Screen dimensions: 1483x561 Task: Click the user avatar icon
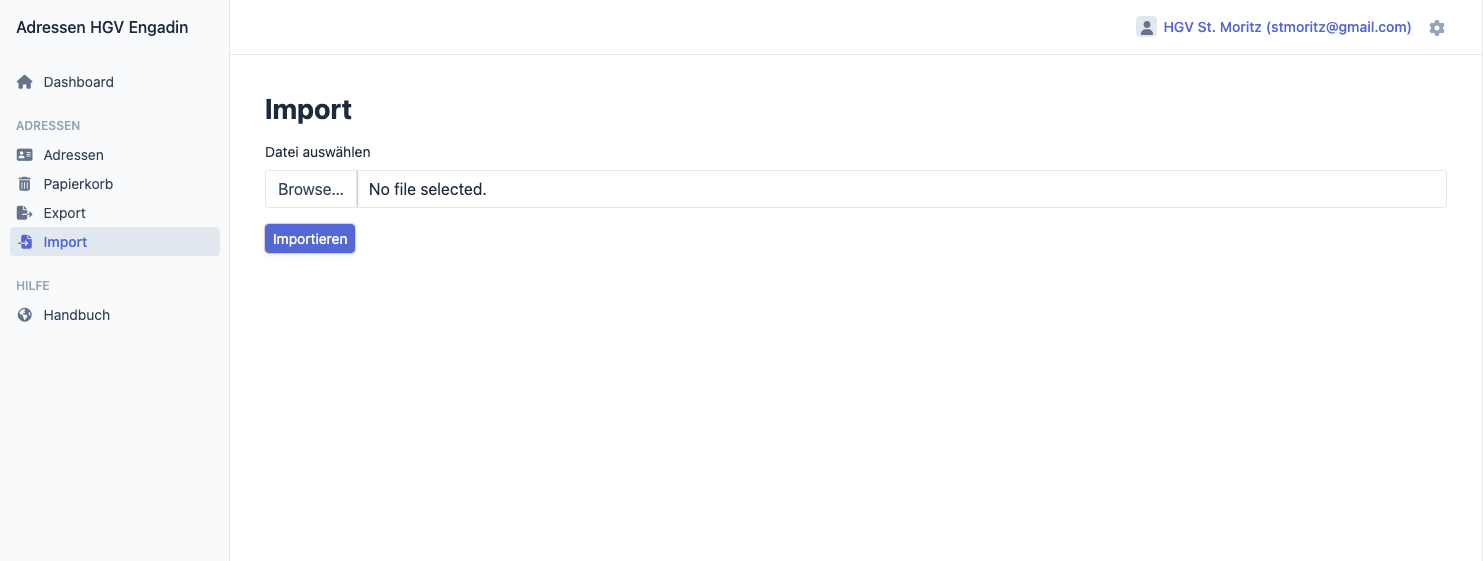pos(1146,27)
